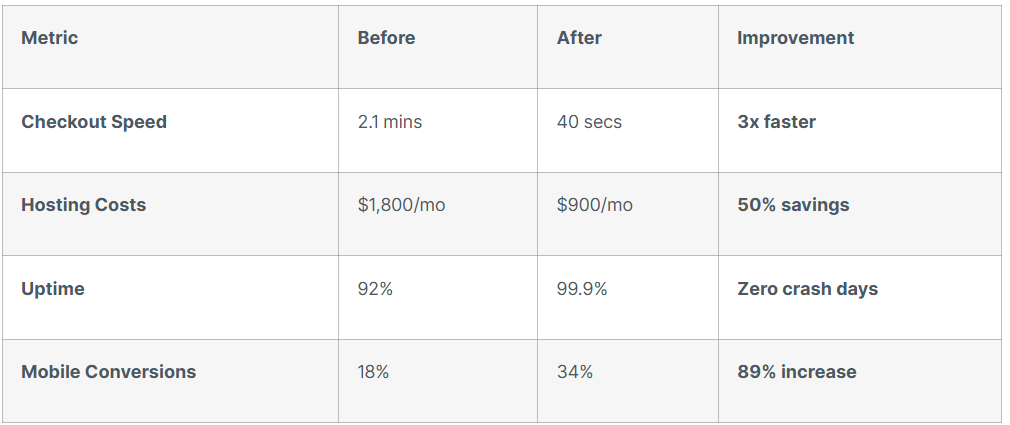This screenshot has height=425, width=1010.
Task: Select the Hosting Costs row label
Action: click(84, 205)
